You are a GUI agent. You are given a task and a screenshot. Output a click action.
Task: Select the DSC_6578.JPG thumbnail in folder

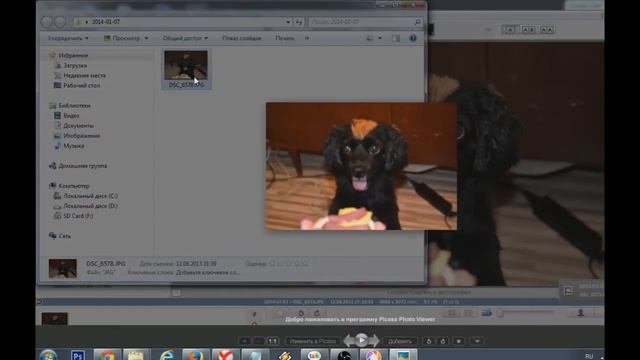pyautogui.click(x=186, y=69)
